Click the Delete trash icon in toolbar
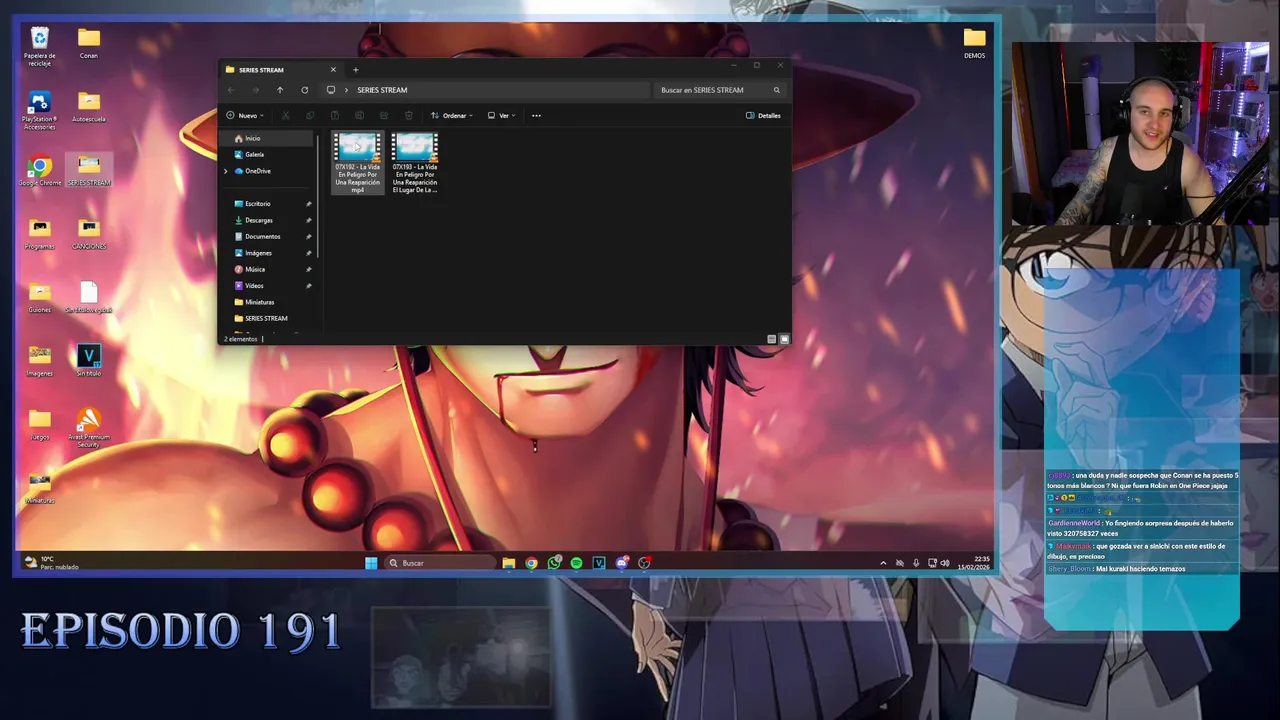The width and height of the screenshot is (1280, 720). tap(408, 115)
